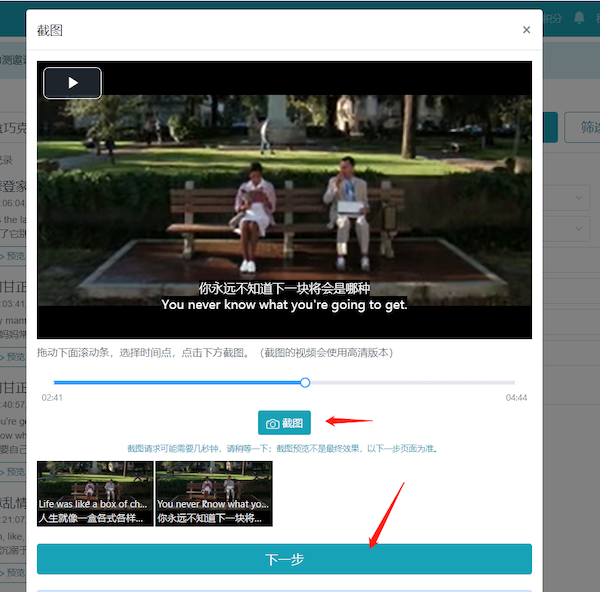
Task: Click the 04:44 end time label
Action: (516, 398)
